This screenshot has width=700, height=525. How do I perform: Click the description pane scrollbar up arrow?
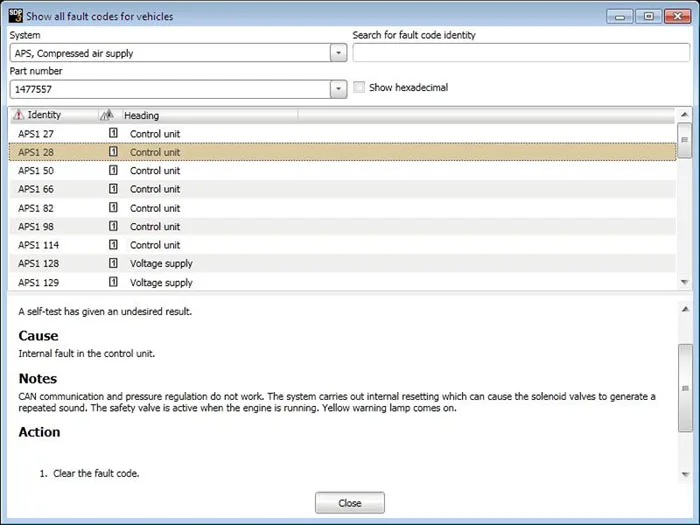click(685, 309)
